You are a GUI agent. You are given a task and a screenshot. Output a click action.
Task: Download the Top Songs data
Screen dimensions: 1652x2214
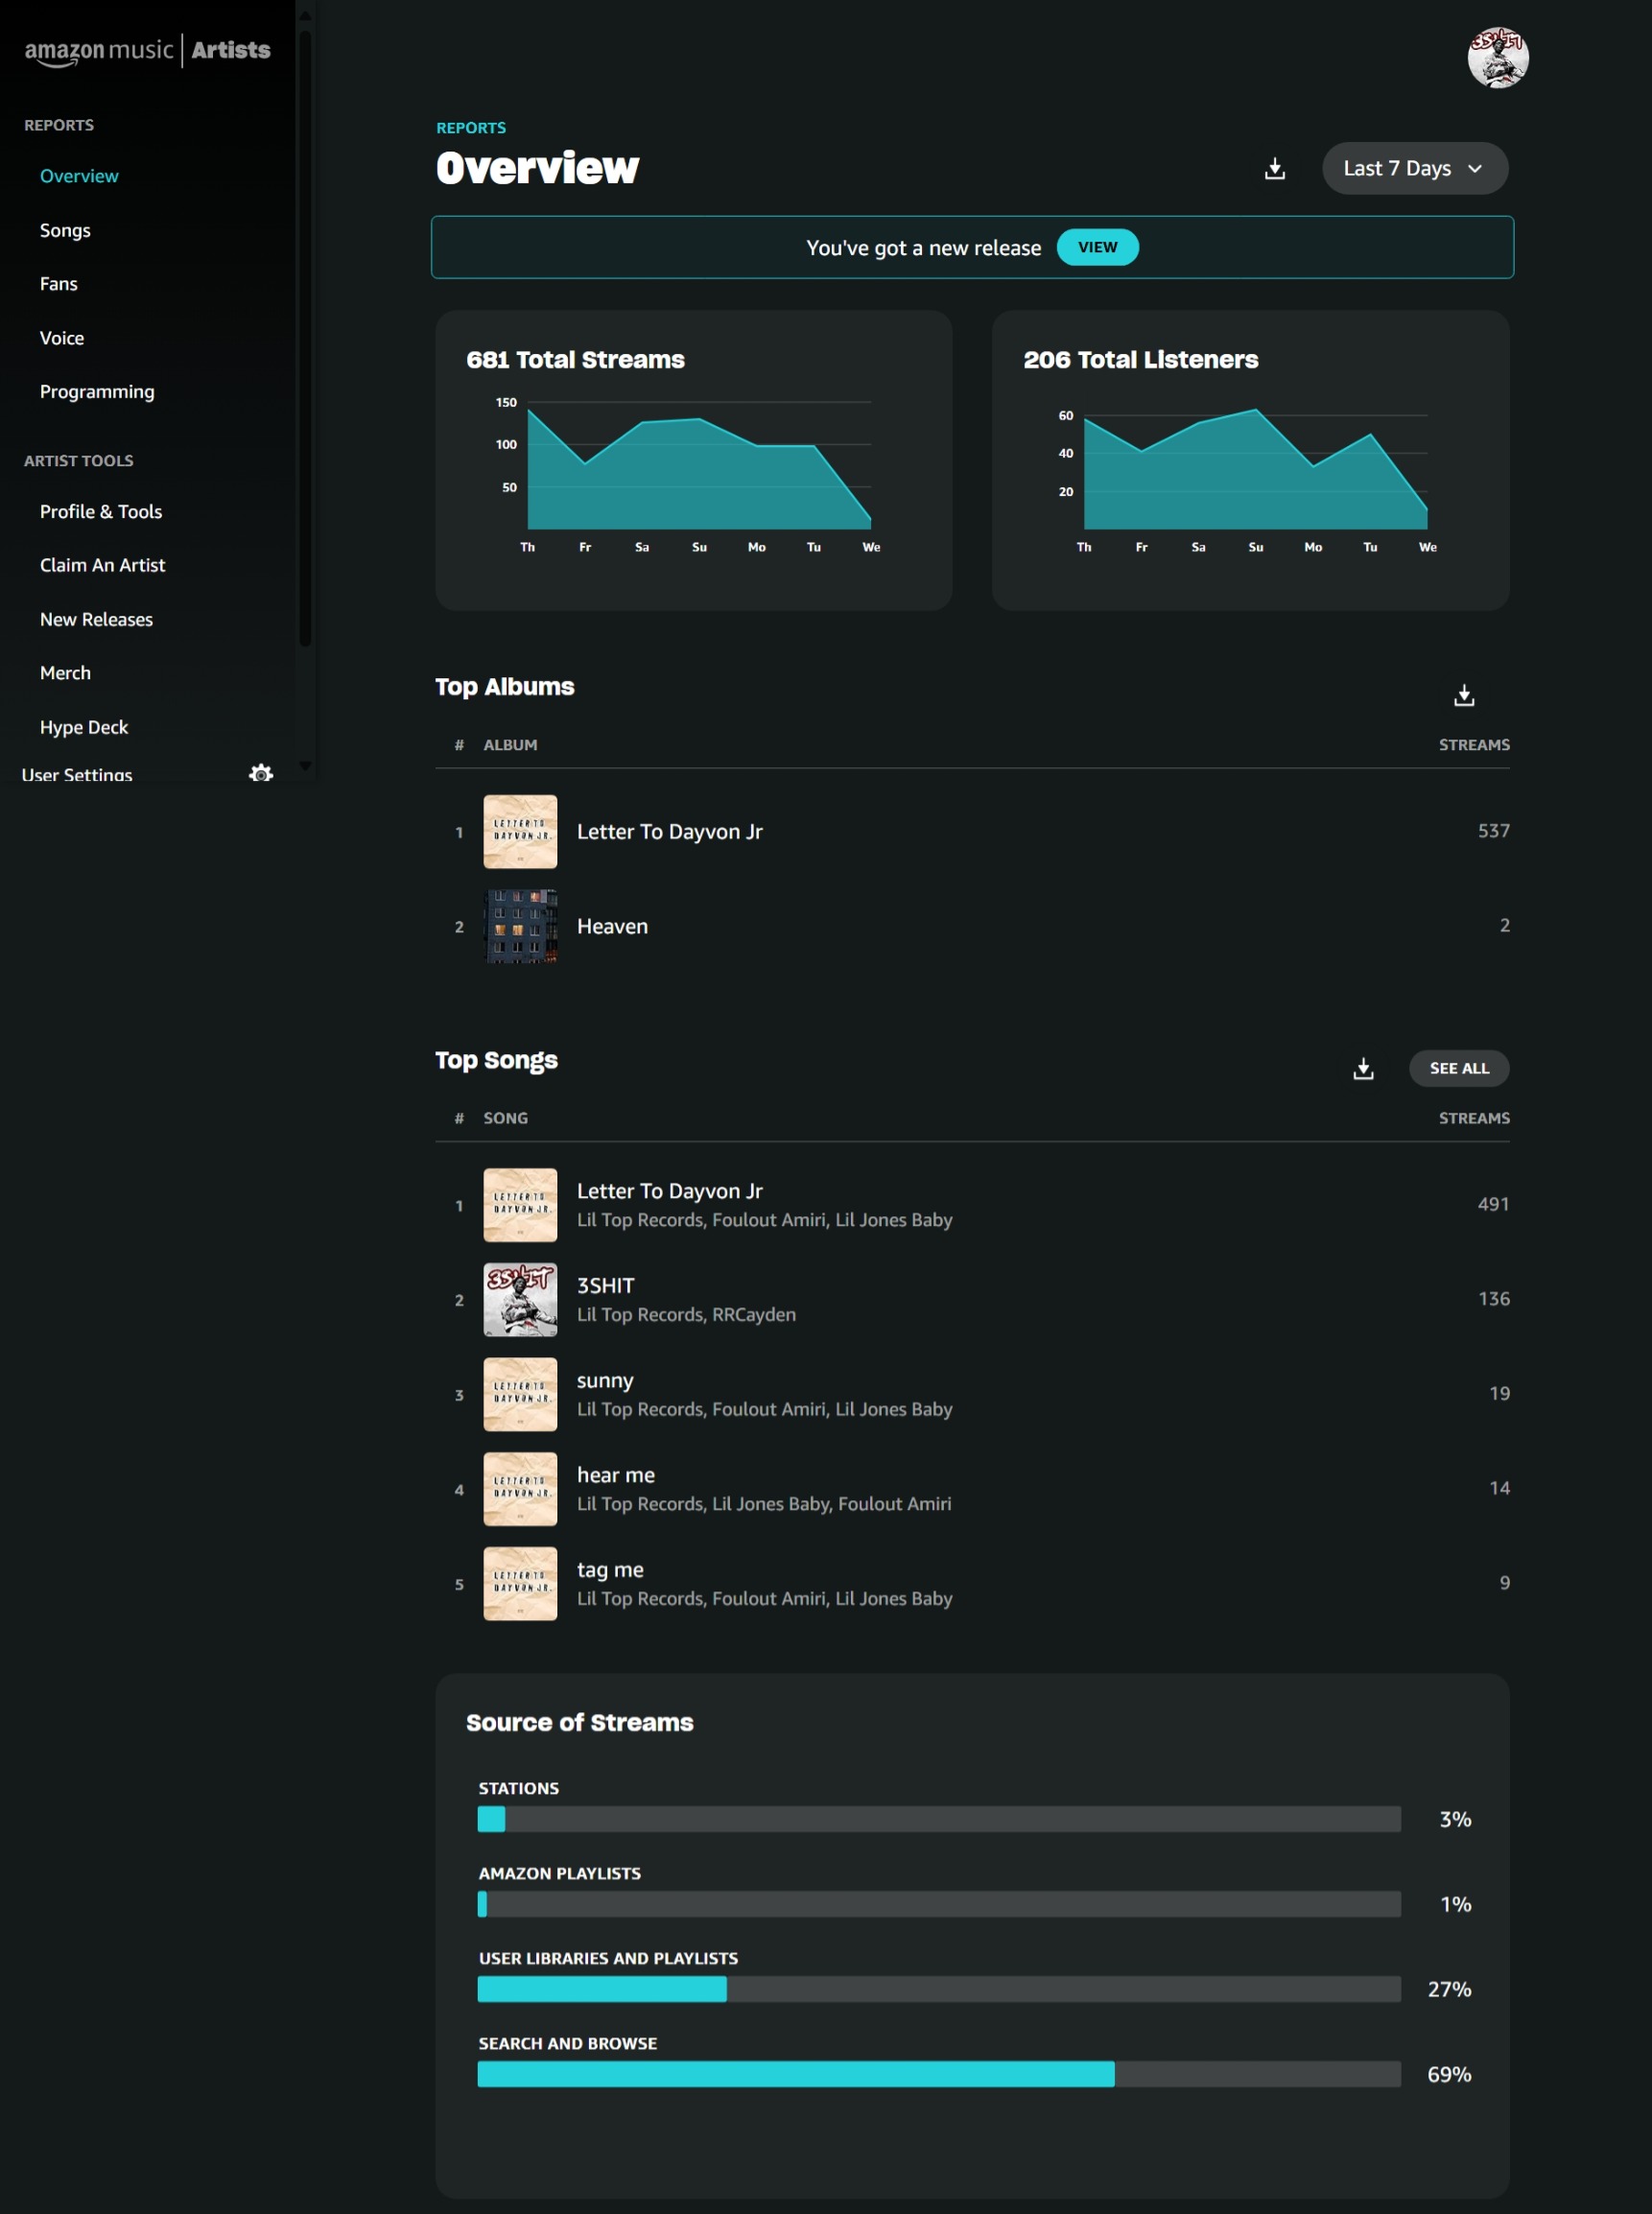[1362, 1068]
